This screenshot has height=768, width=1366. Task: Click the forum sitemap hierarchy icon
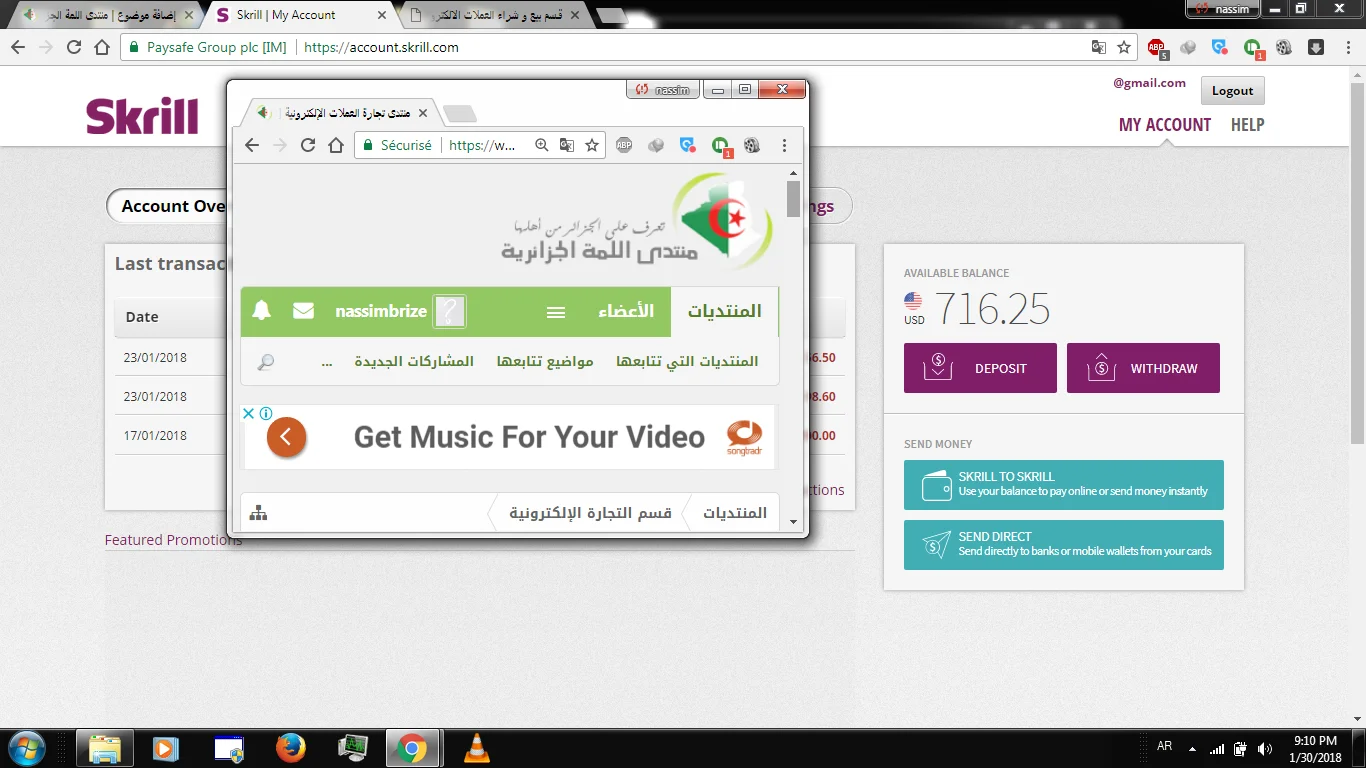[259, 513]
